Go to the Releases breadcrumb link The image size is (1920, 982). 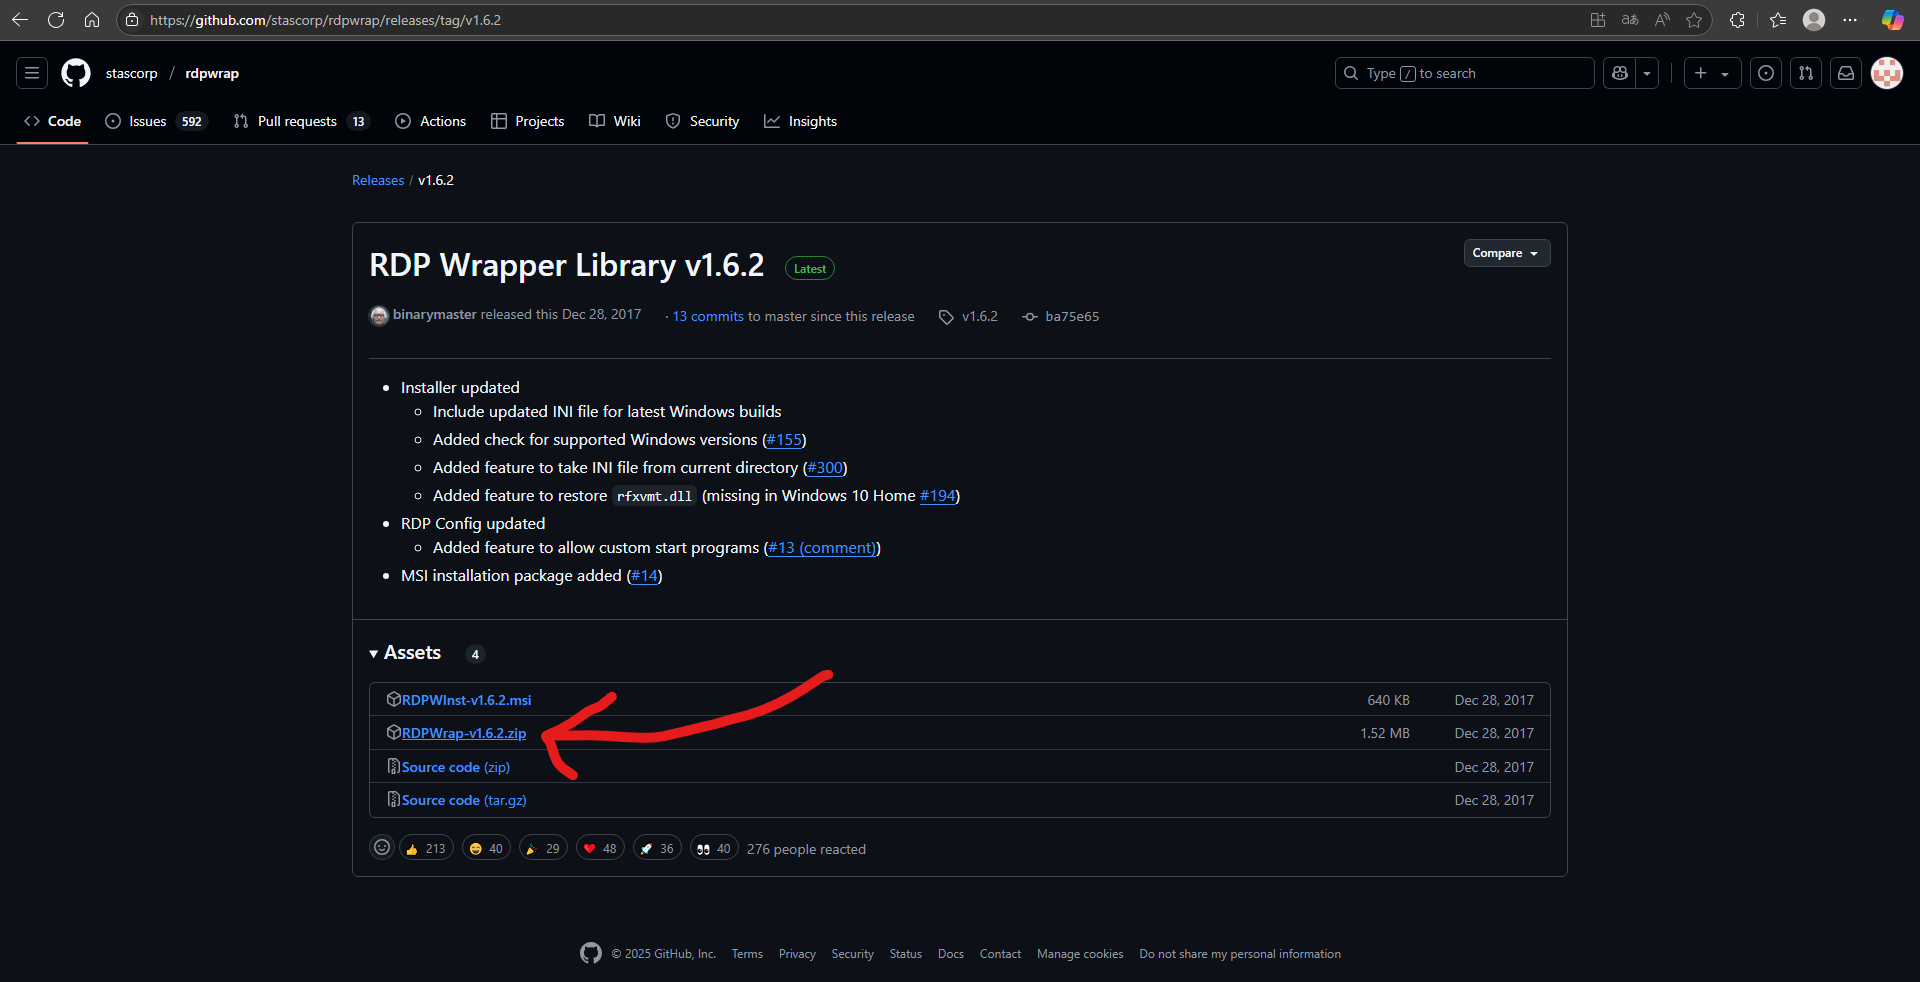pyautogui.click(x=378, y=180)
